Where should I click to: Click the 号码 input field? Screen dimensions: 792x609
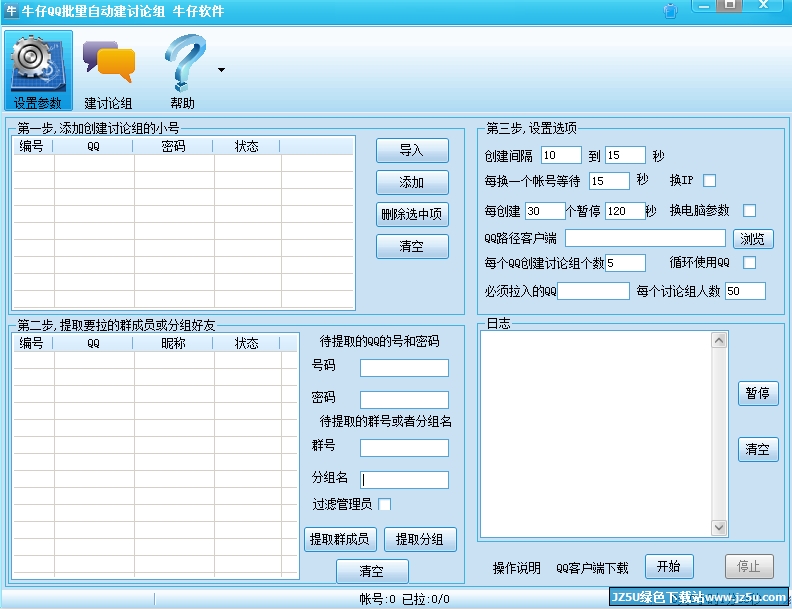(404, 368)
